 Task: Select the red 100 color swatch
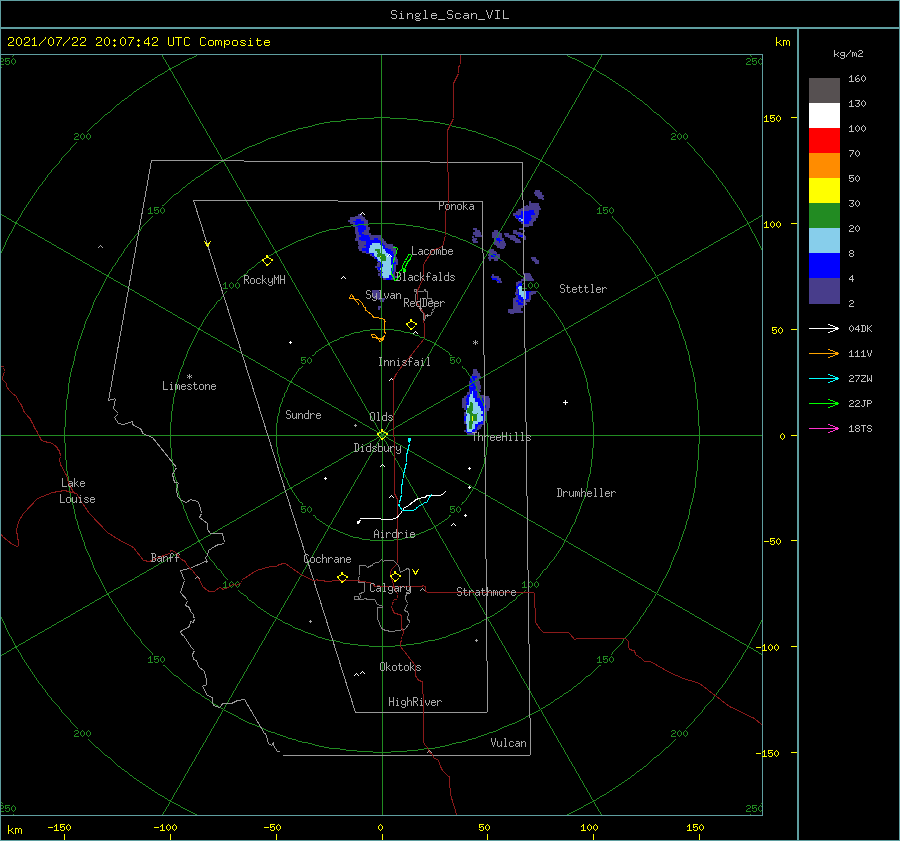[x=824, y=141]
